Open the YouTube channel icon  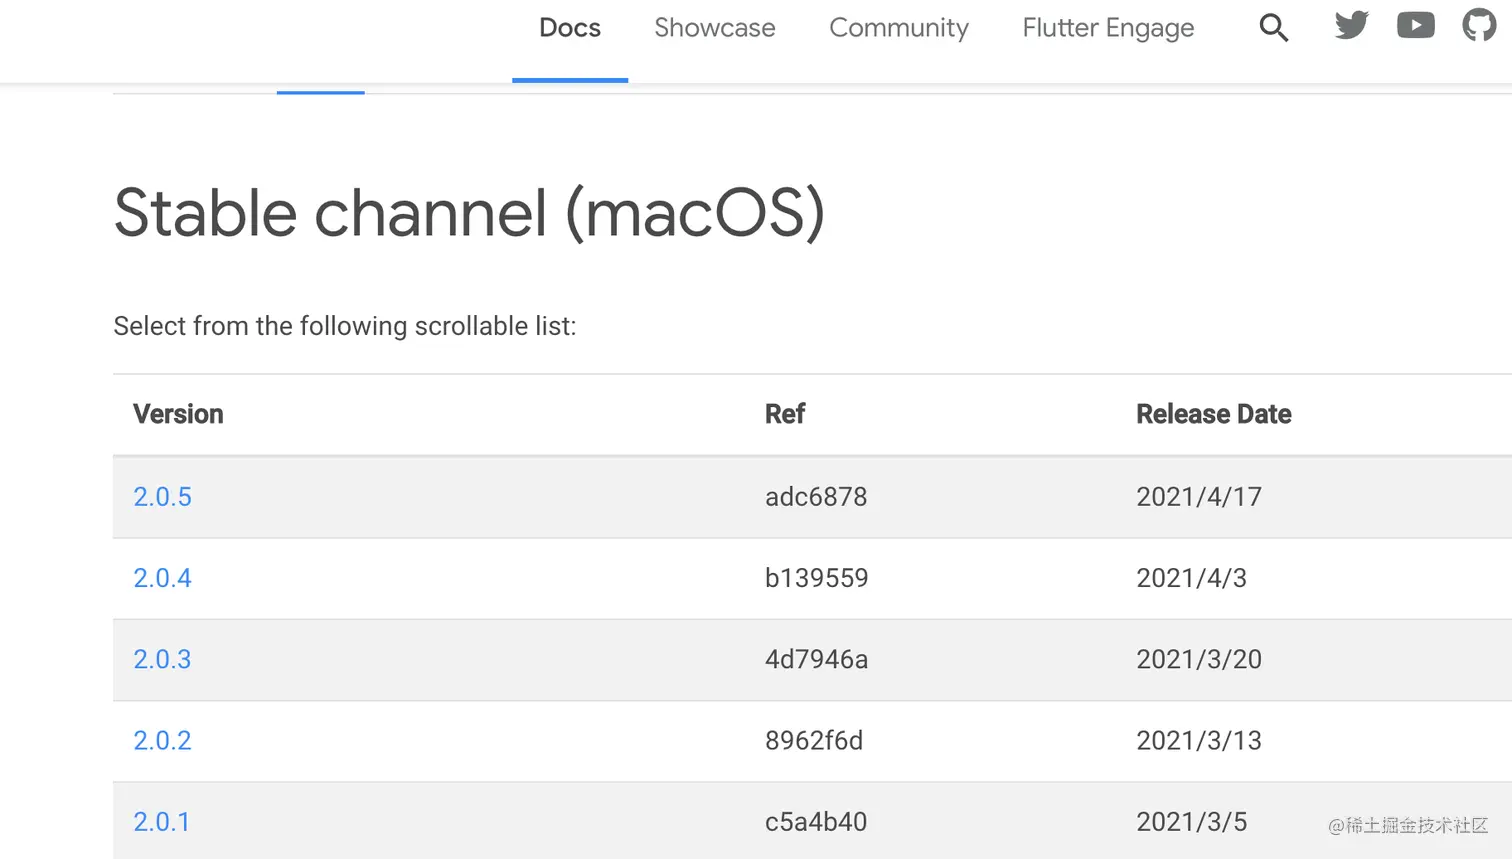pyautogui.click(x=1415, y=25)
